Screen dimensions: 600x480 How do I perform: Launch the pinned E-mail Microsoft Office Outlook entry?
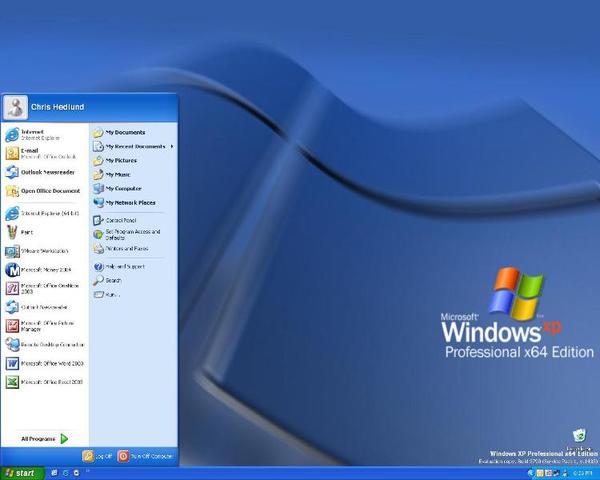click(45, 153)
